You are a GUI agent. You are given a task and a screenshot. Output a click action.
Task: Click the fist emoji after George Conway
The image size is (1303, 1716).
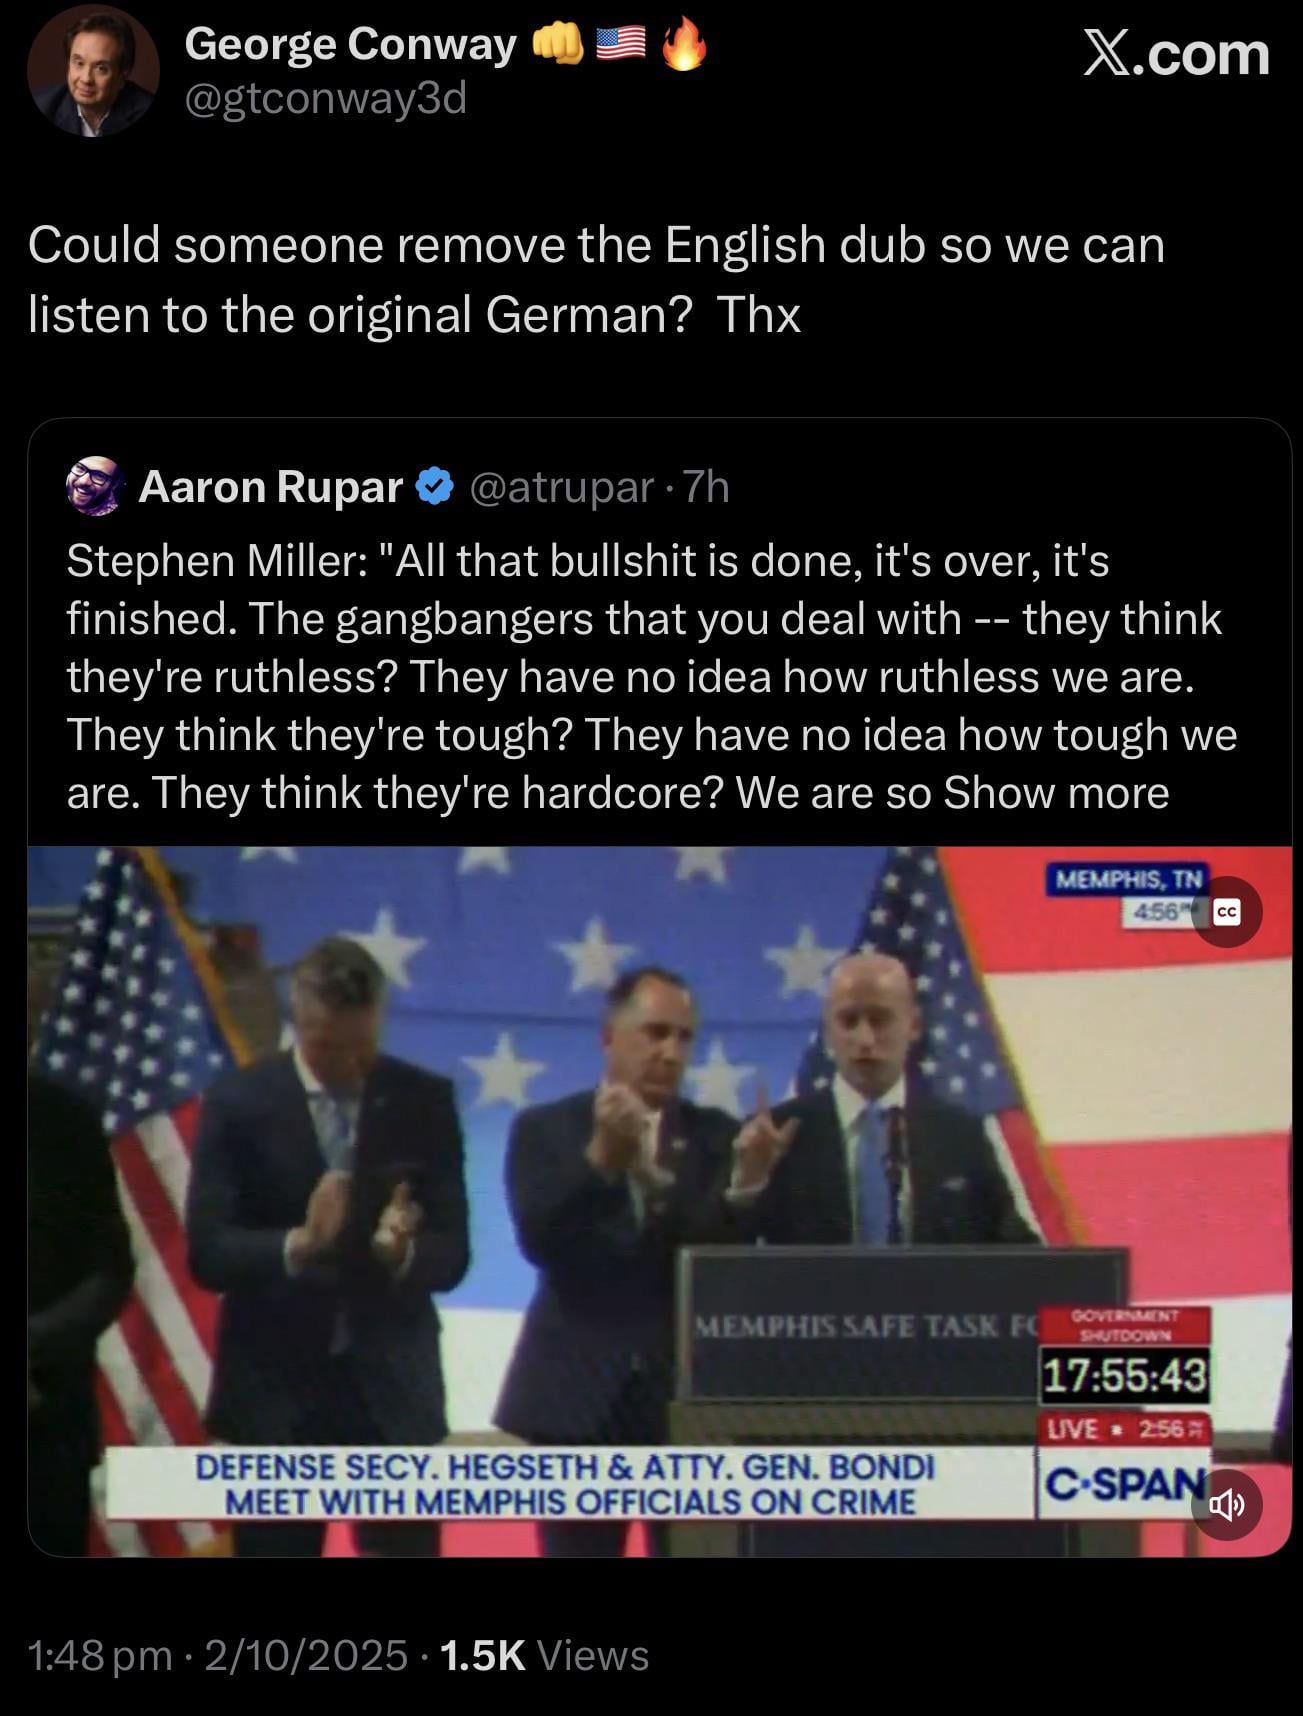click(558, 45)
